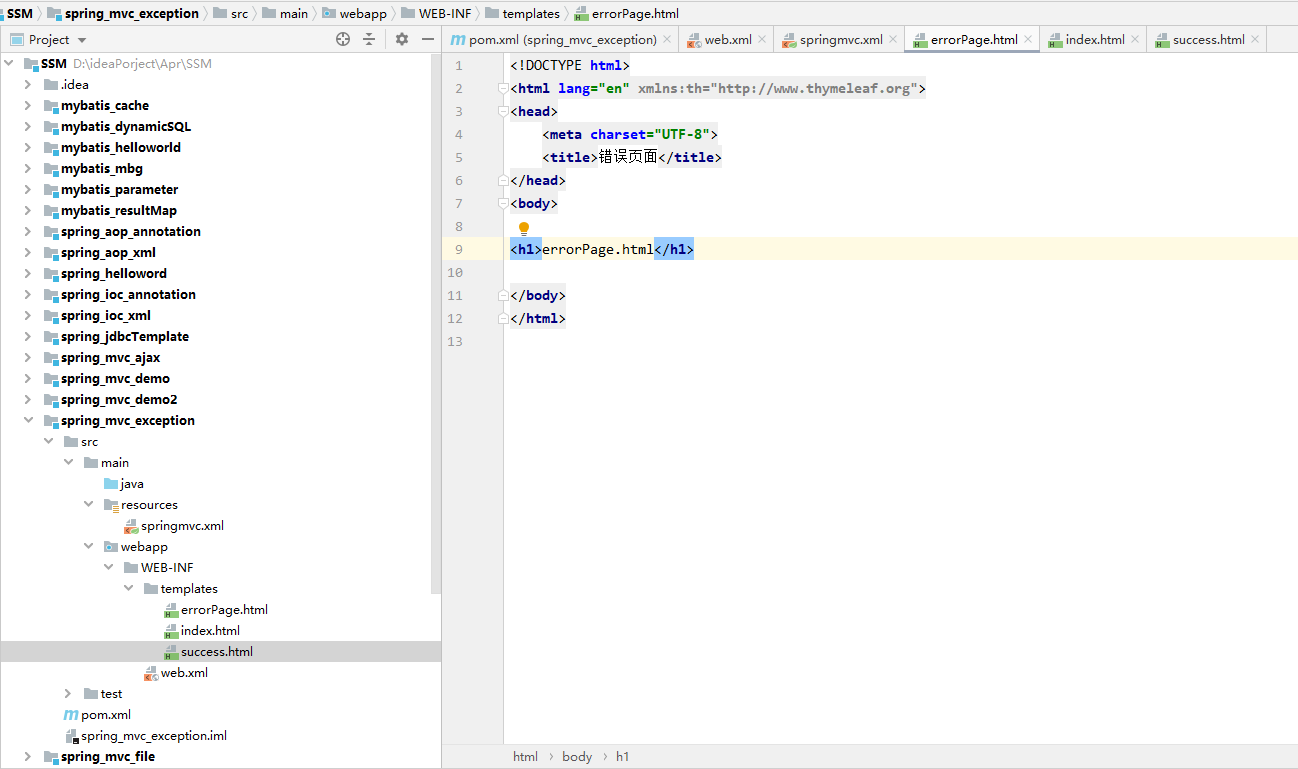Select the spring_jdbcTemplate module

[x=125, y=337]
